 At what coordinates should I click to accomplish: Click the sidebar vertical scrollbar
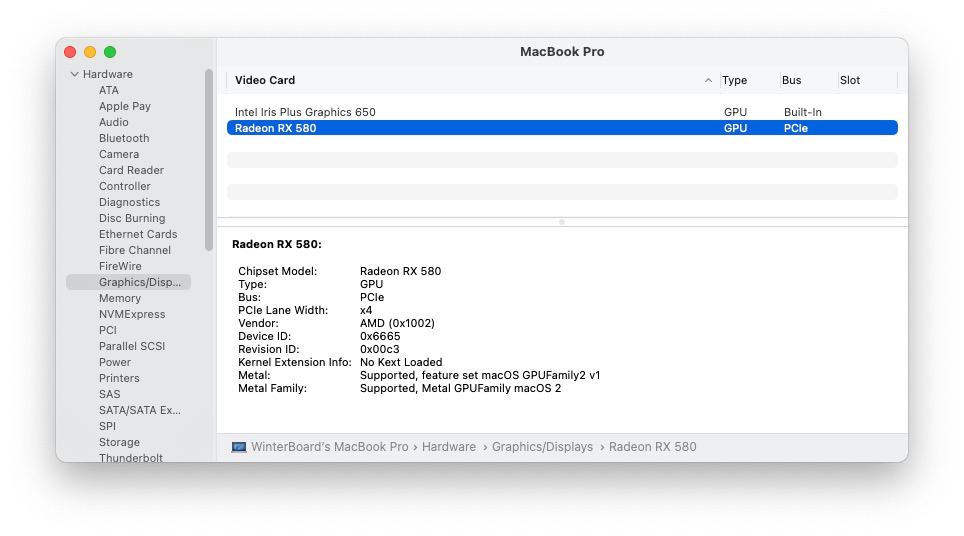(x=208, y=160)
